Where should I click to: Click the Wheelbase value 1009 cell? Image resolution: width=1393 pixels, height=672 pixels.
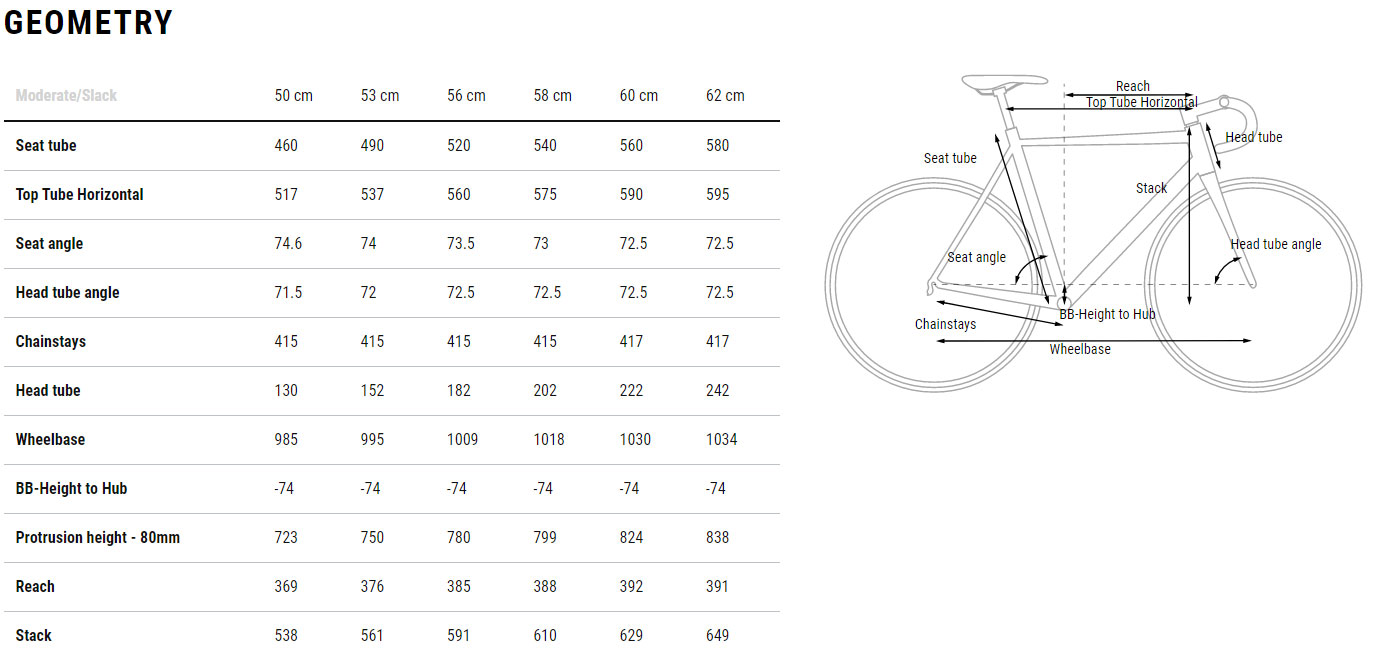pos(462,439)
